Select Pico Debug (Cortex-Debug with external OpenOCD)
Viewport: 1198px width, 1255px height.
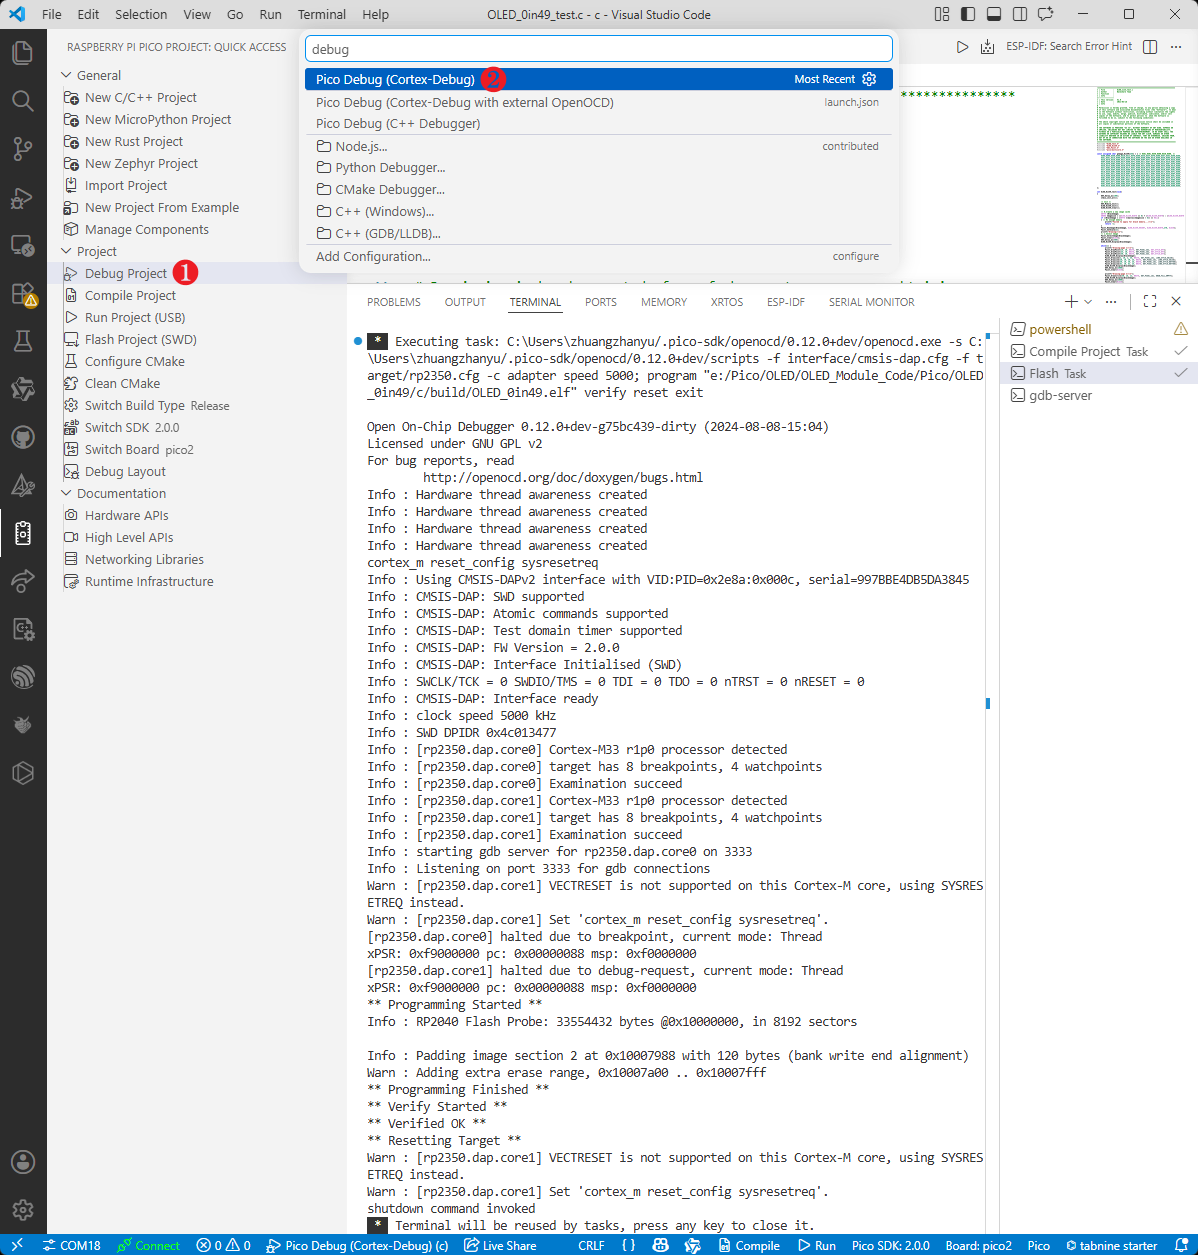pyautogui.click(x=598, y=102)
